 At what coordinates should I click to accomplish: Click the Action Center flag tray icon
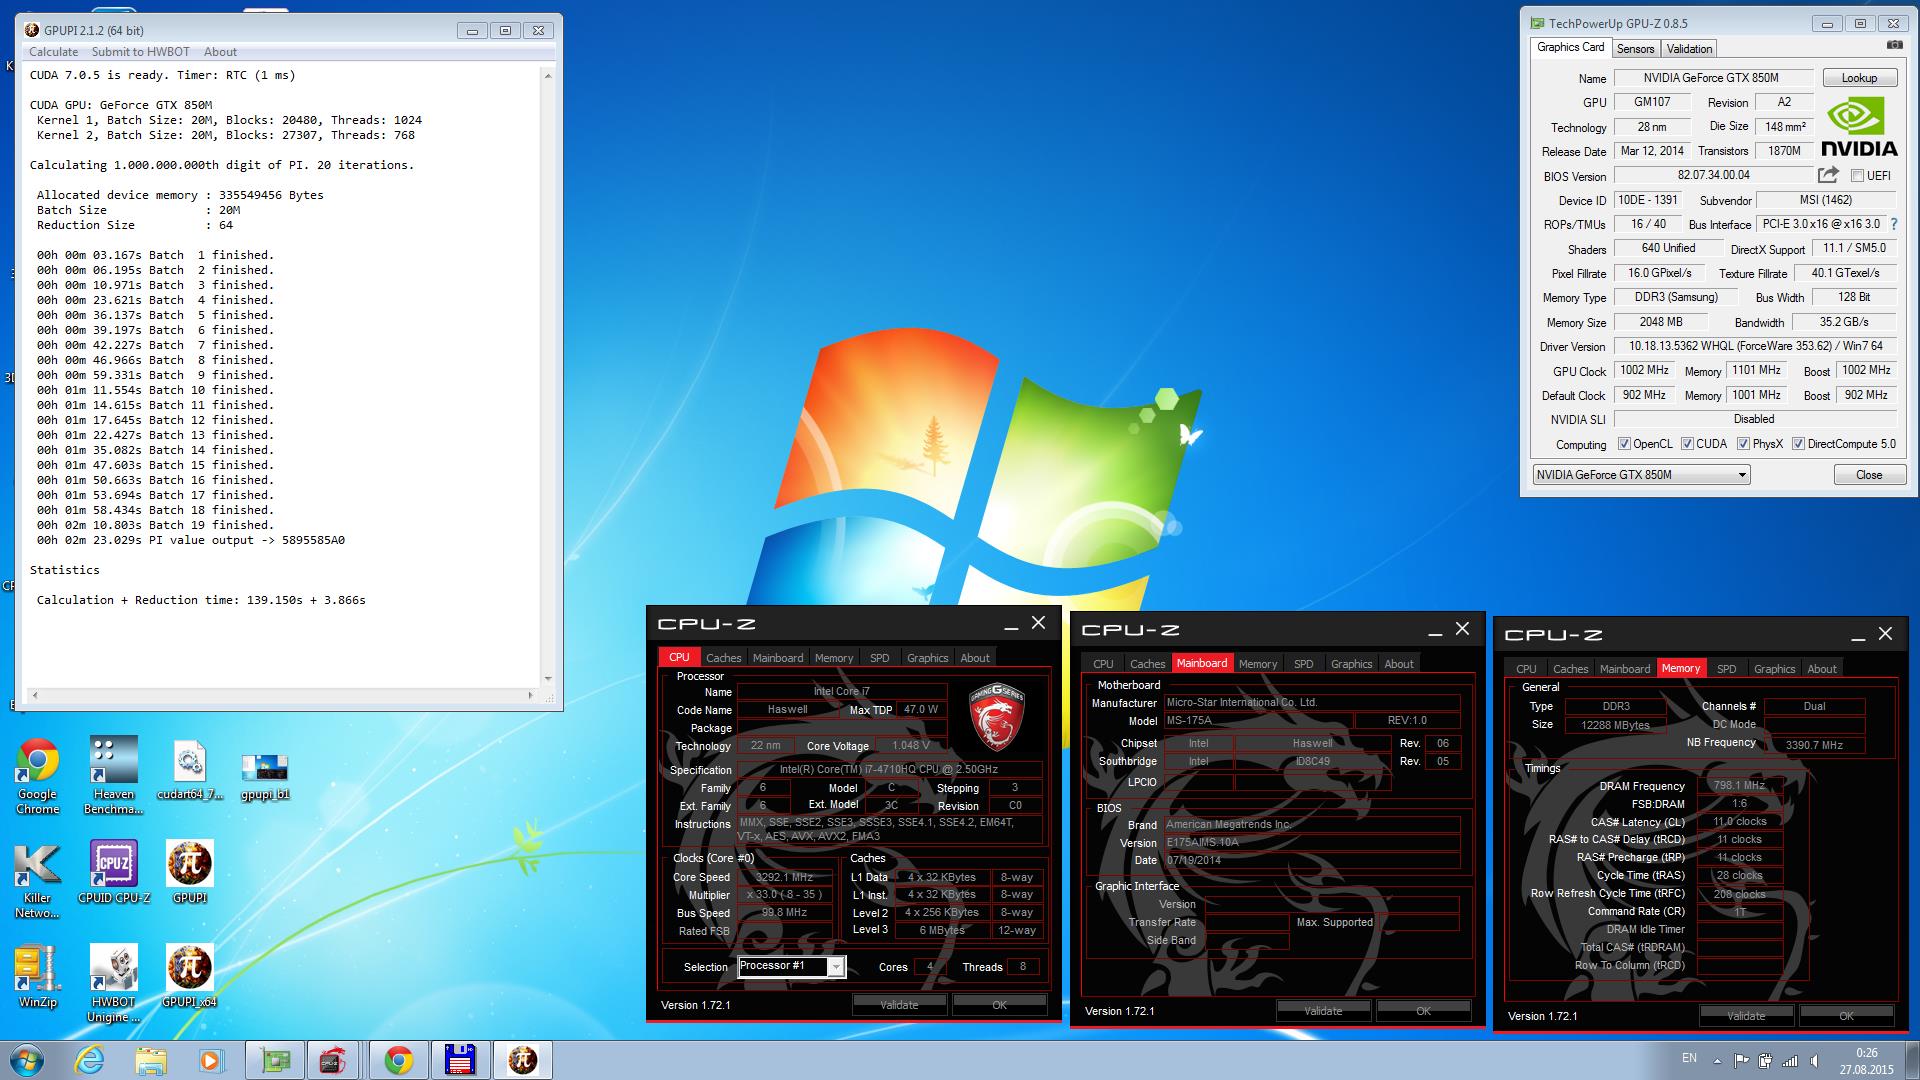tap(1741, 1060)
